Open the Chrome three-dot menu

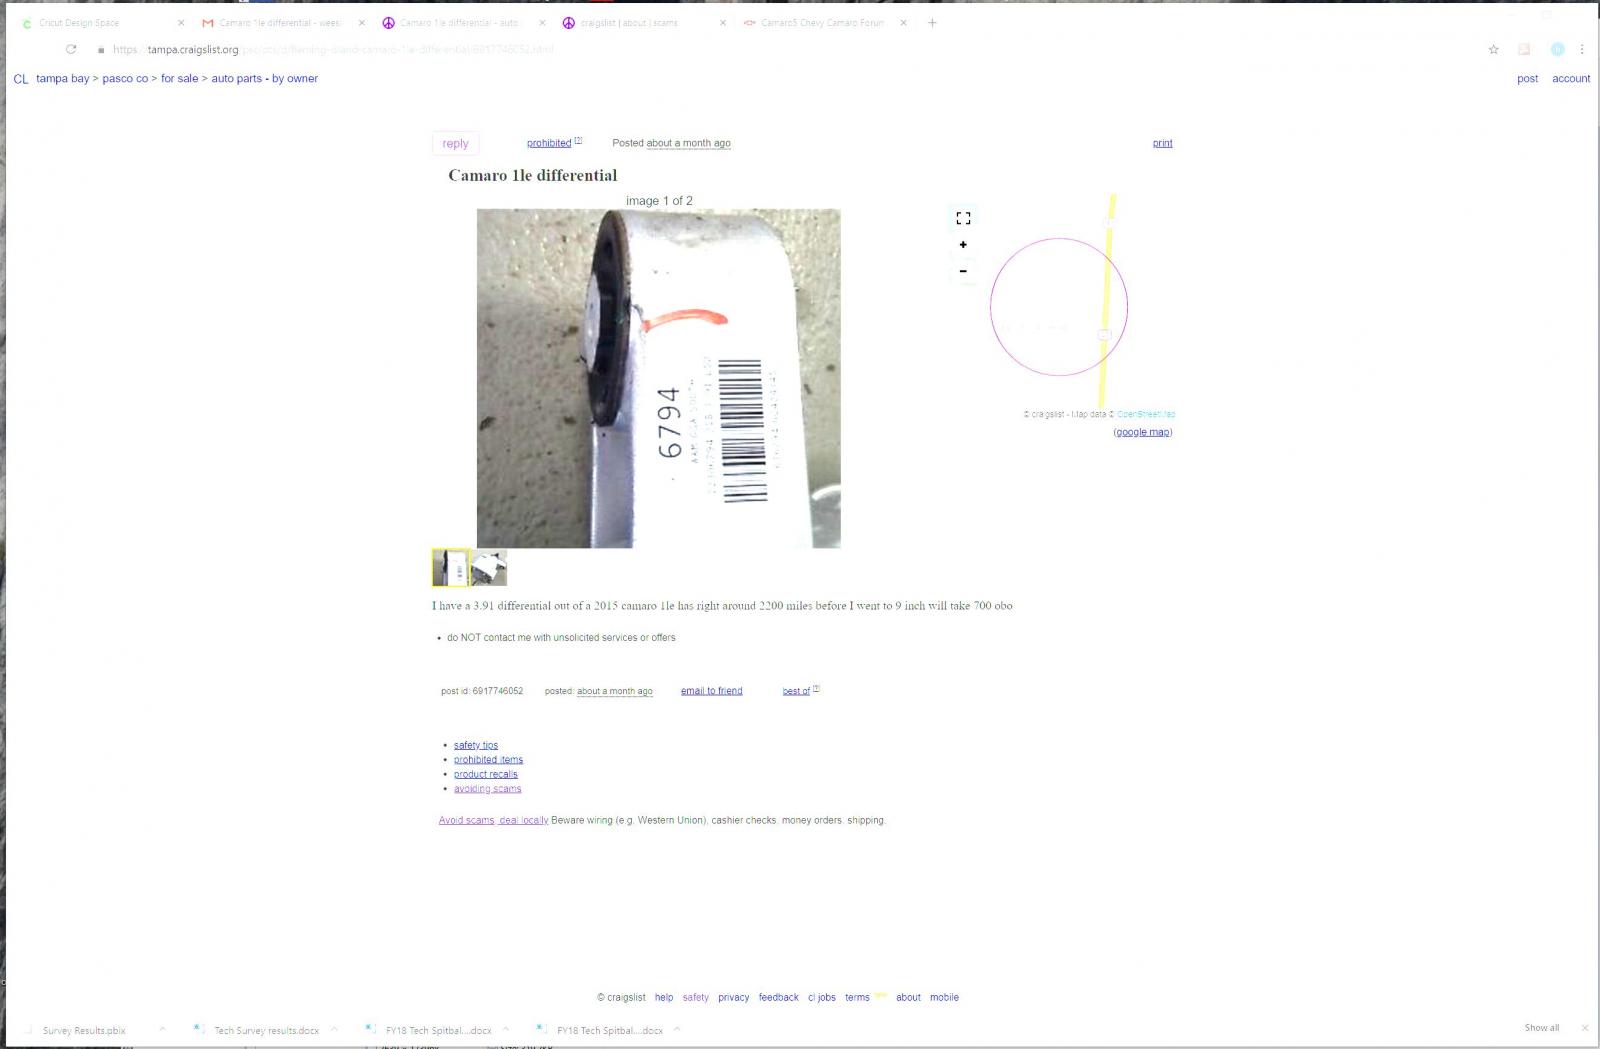tap(1582, 49)
